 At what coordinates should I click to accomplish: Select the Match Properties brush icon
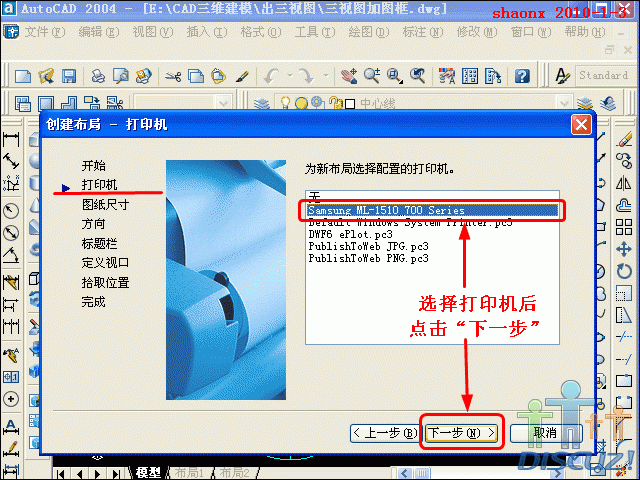click(x=242, y=76)
